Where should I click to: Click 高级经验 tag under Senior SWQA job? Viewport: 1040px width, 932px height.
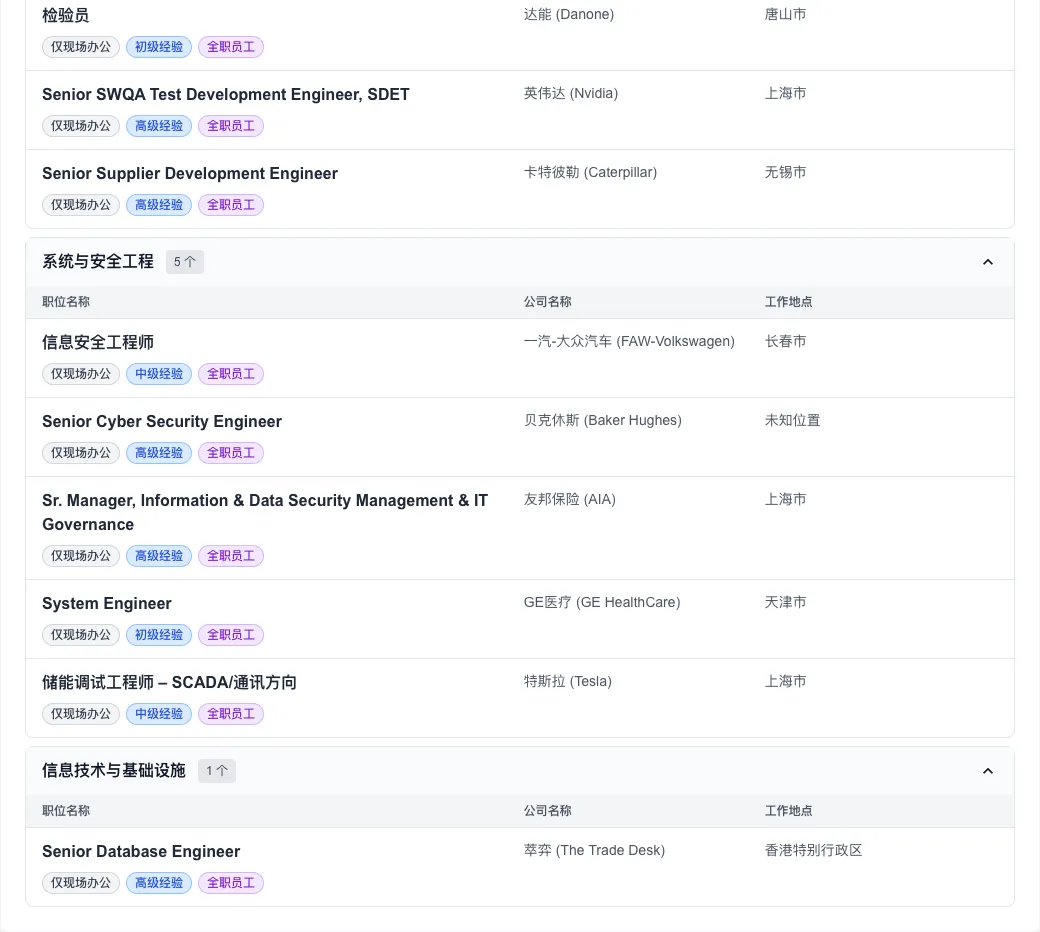[159, 125]
